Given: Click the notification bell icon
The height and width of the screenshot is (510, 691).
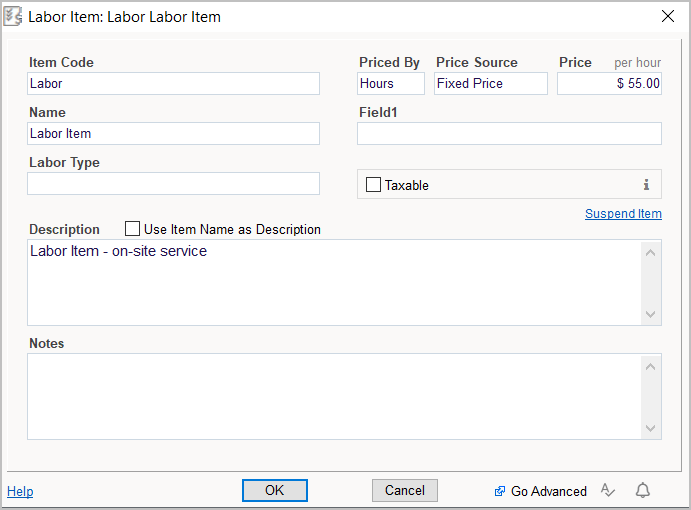Looking at the screenshot, I should click(643, 490).
